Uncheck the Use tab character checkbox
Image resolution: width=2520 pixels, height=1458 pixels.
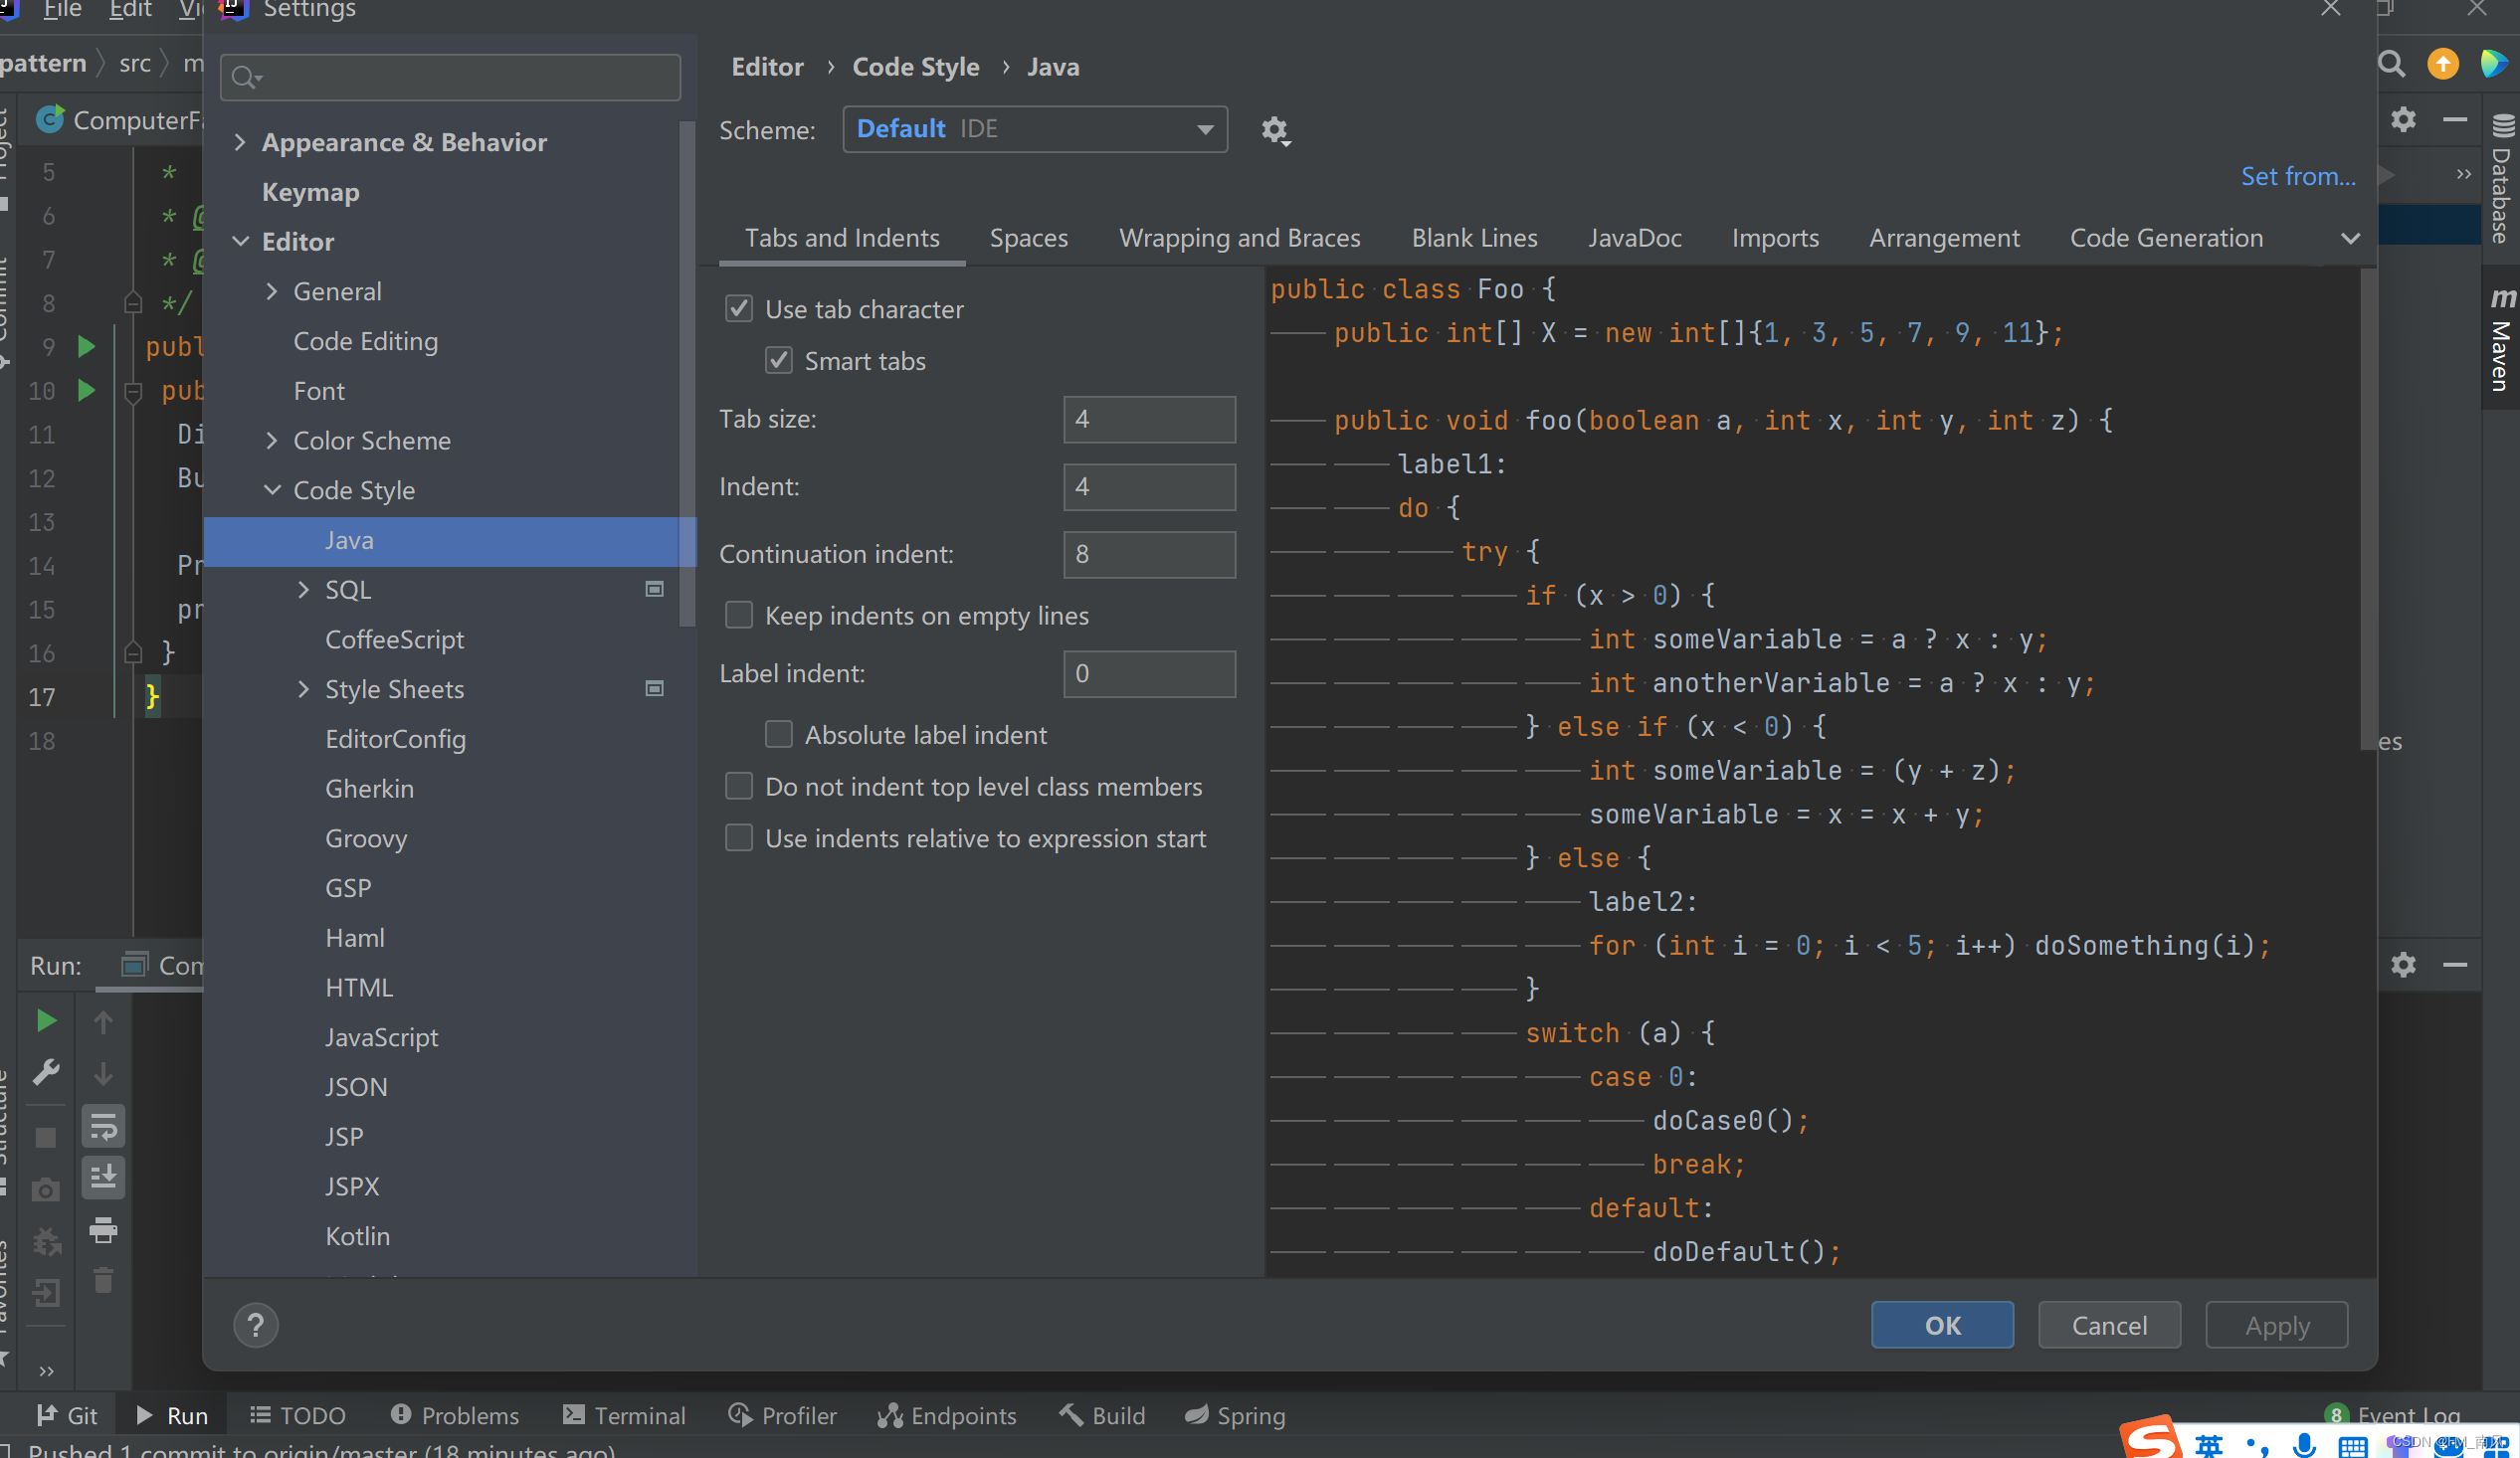pyautogui.click(x=739, y=309)
